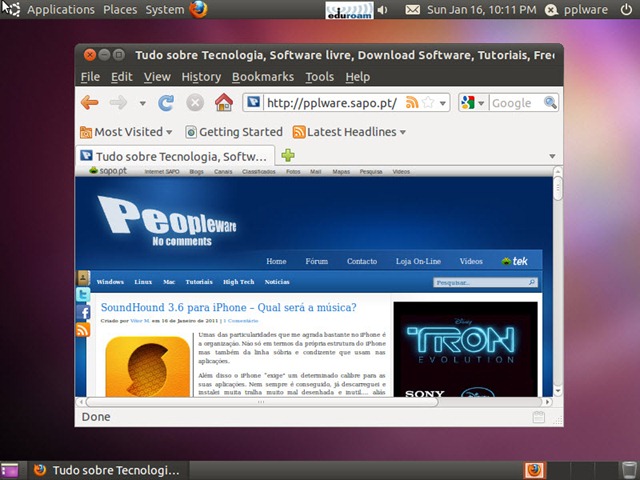
Task: Open the Contacto page link
Action: pos(362,261)
